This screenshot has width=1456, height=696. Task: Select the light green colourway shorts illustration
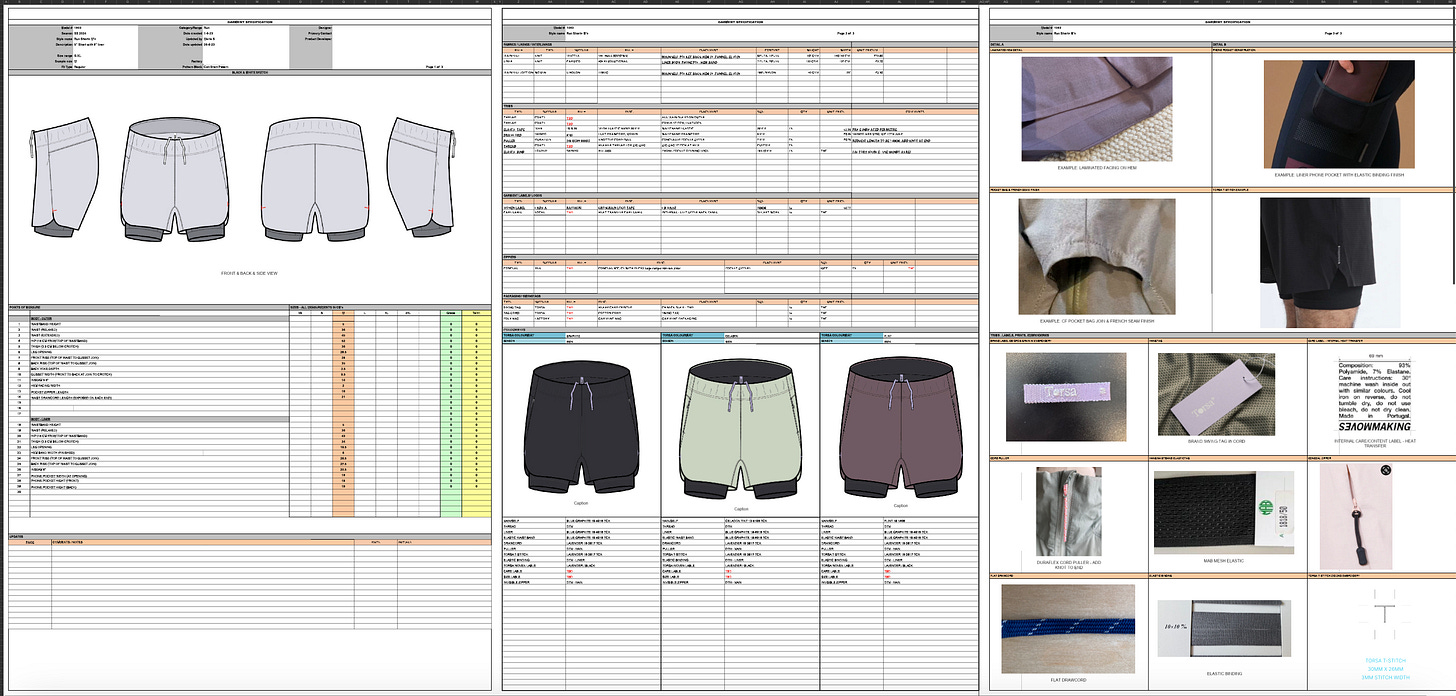click(x=738, y=430)
